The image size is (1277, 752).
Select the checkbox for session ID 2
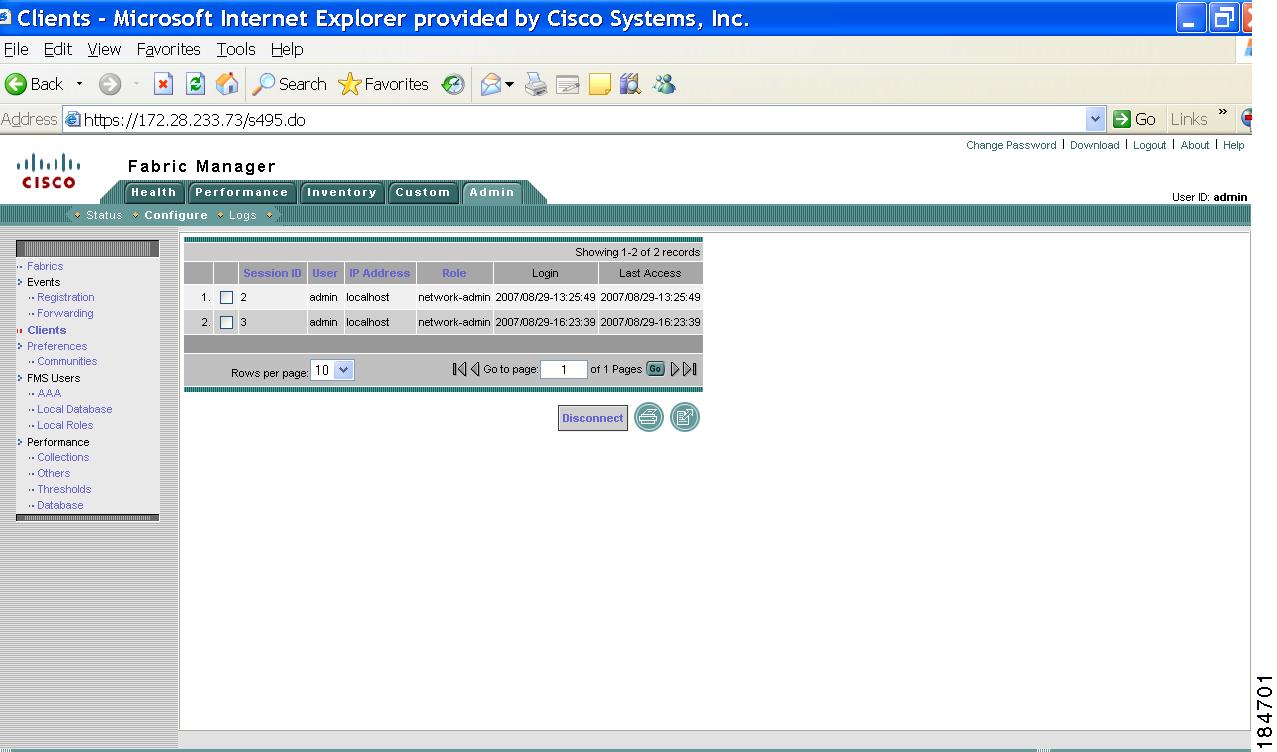pyautogui.click(x=226, y=297)
